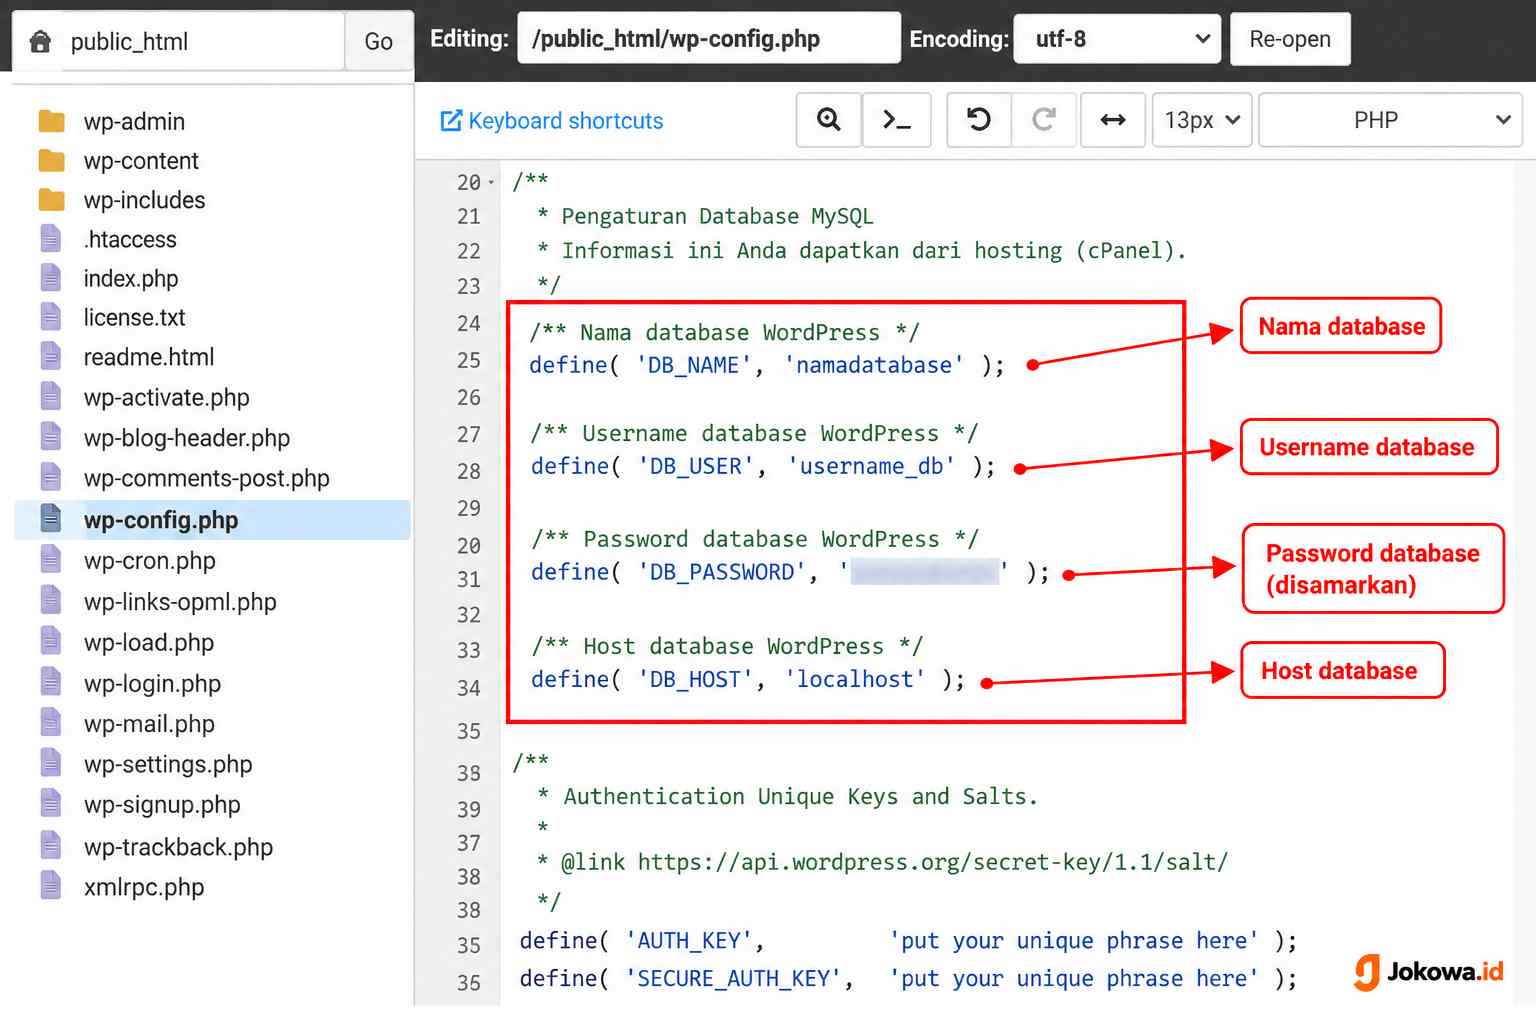The width and height of the screenshot is (1536, 1024).
Task: Open the wp-includes folder icon
Action: (52, 200)
